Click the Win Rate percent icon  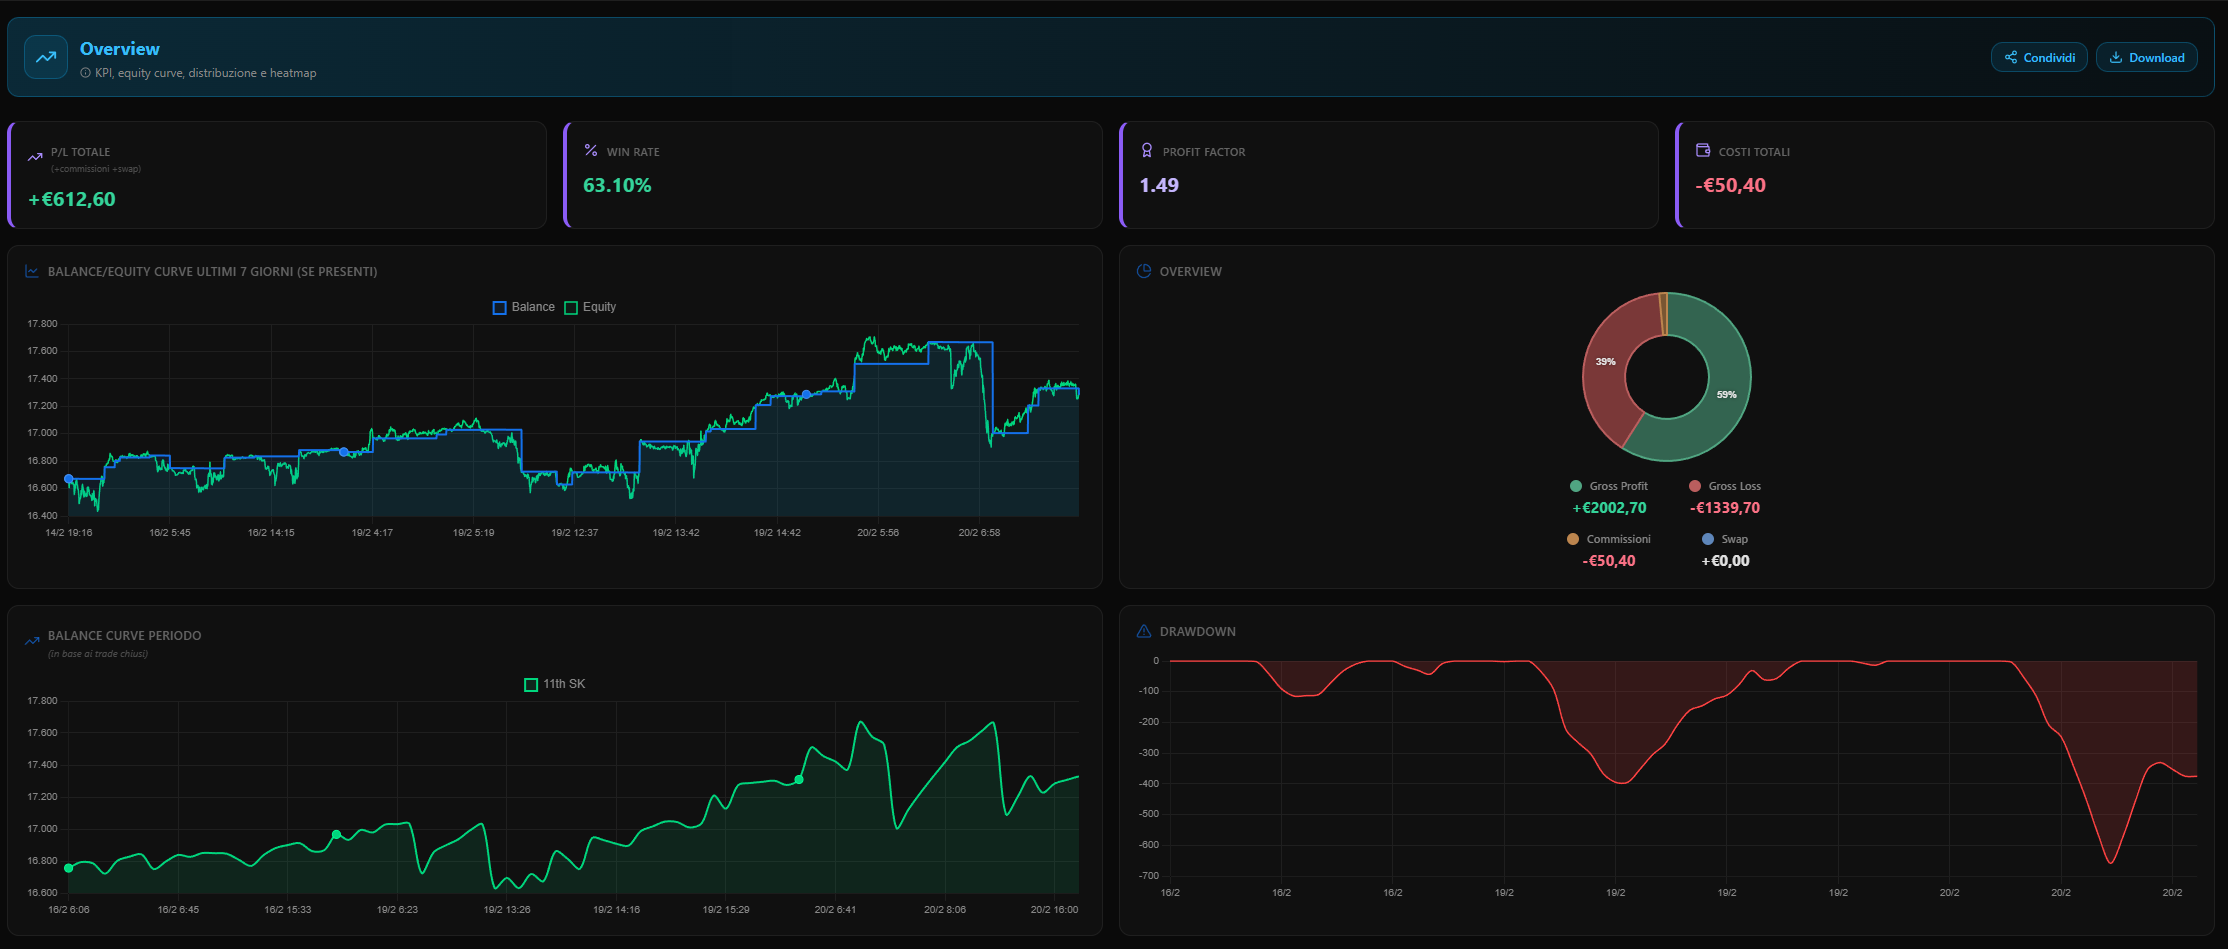tap(591, 150)
